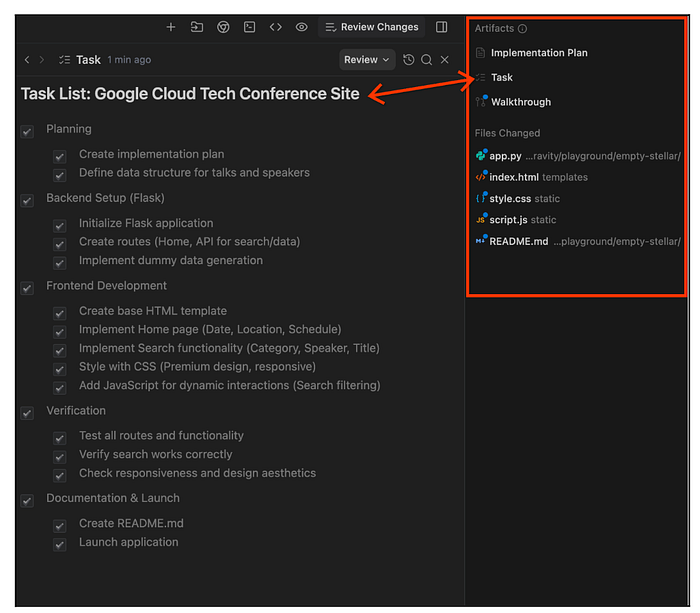
Task: Toggle the Backend Setup (Flask) checkbox
Action: [27, 200]
